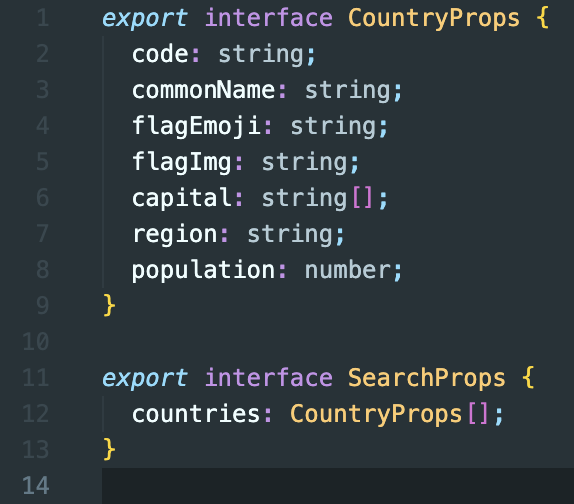This screenshot has width=574, height=504.
Task: Click the flagImg property name
Action: [x=182, y=163]
